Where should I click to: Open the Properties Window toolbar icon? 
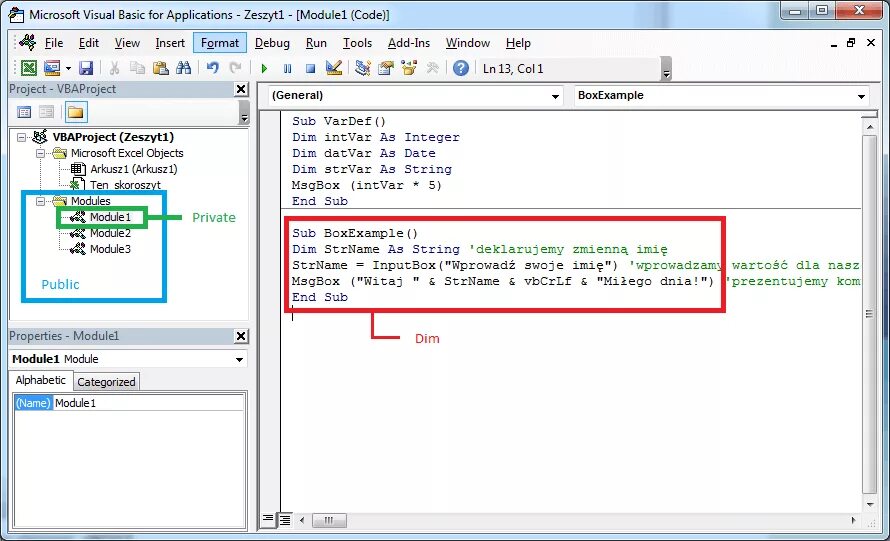tap(386, 68)
